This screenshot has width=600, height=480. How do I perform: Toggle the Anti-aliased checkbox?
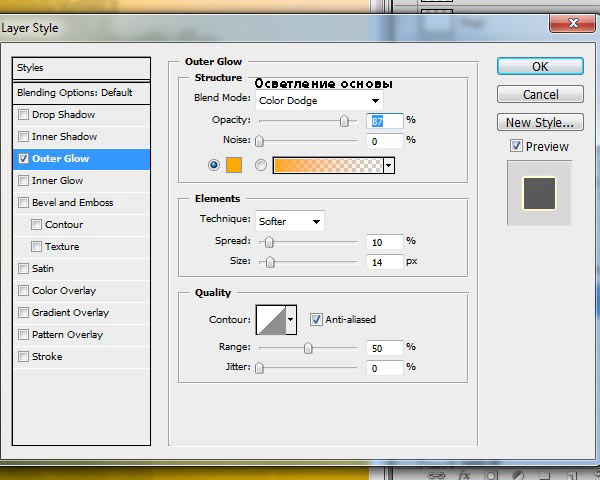tap(316, 319)
